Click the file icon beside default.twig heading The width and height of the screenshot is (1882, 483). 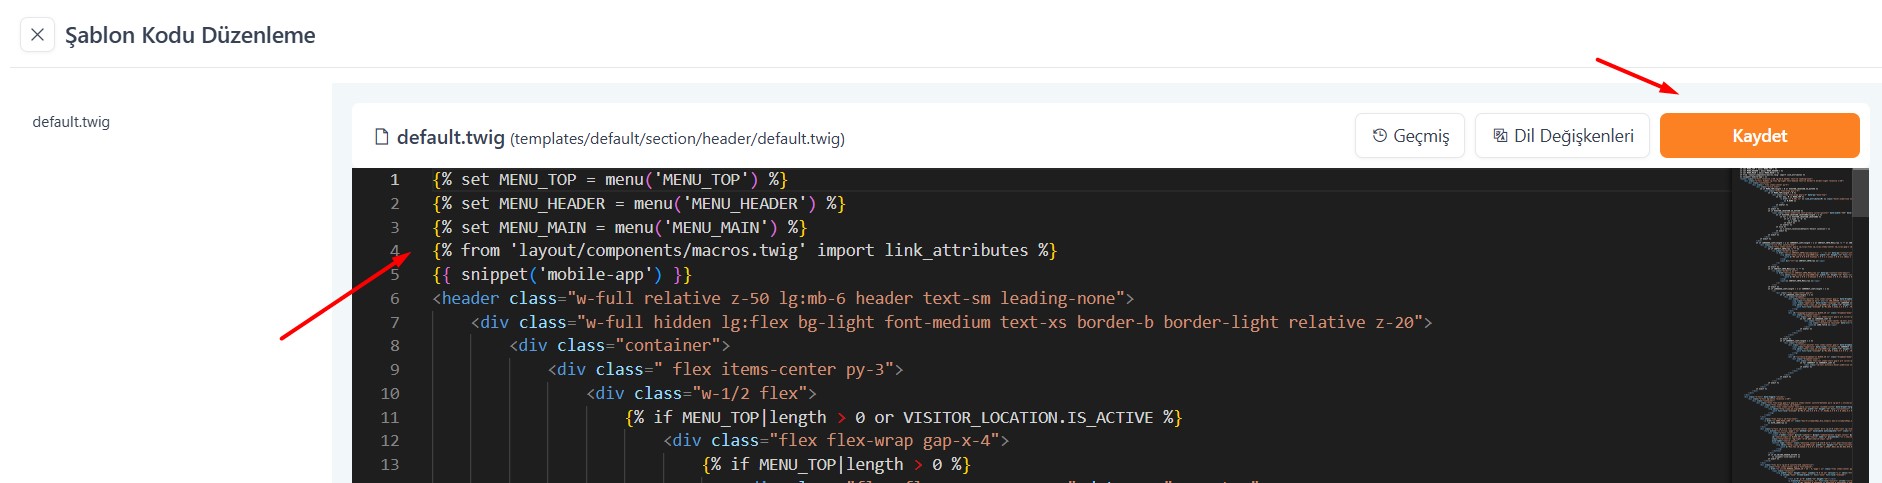pos(381,137)
